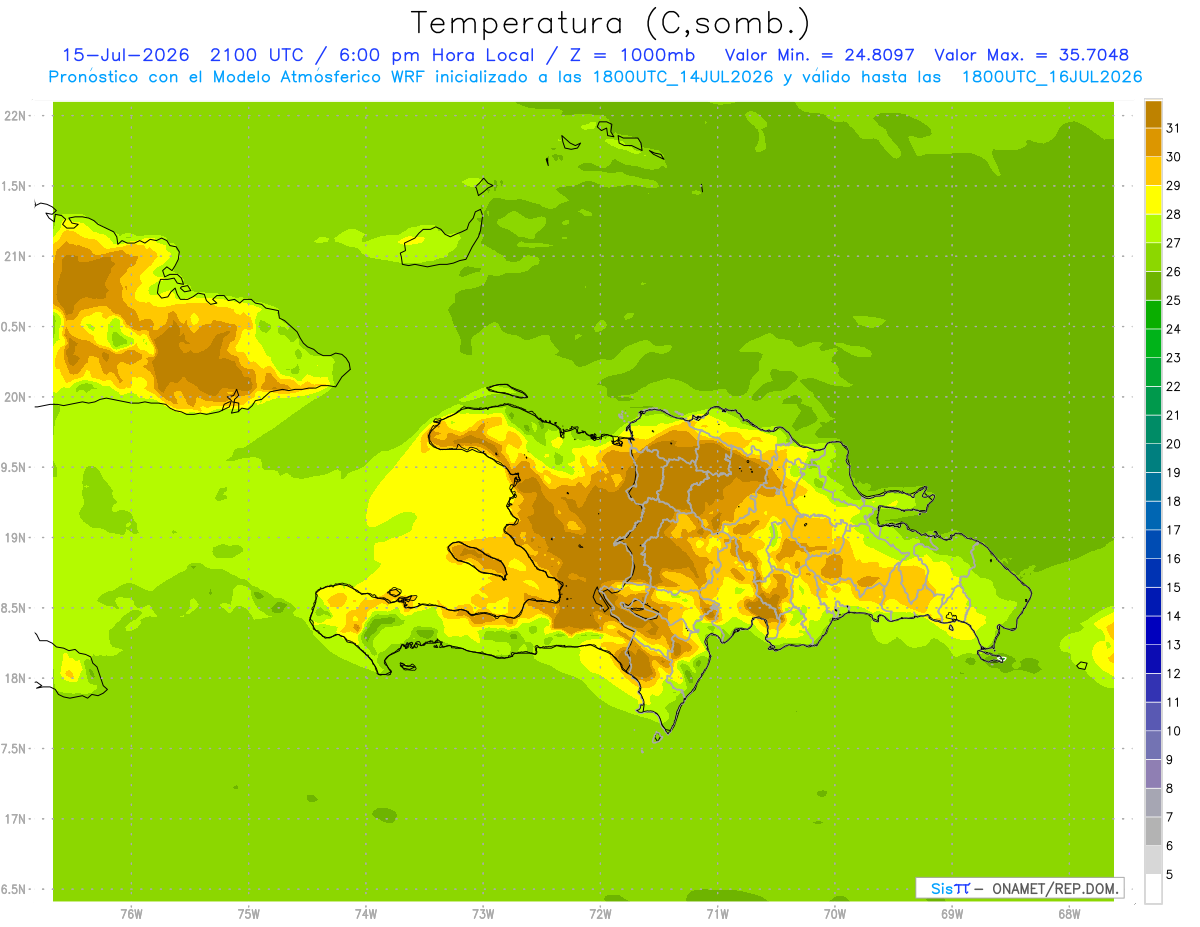Image resolution: width=1200 pixels, height=927 pixels.
Task: Click the white legend swatch below 5
Action: point(1153,889)
